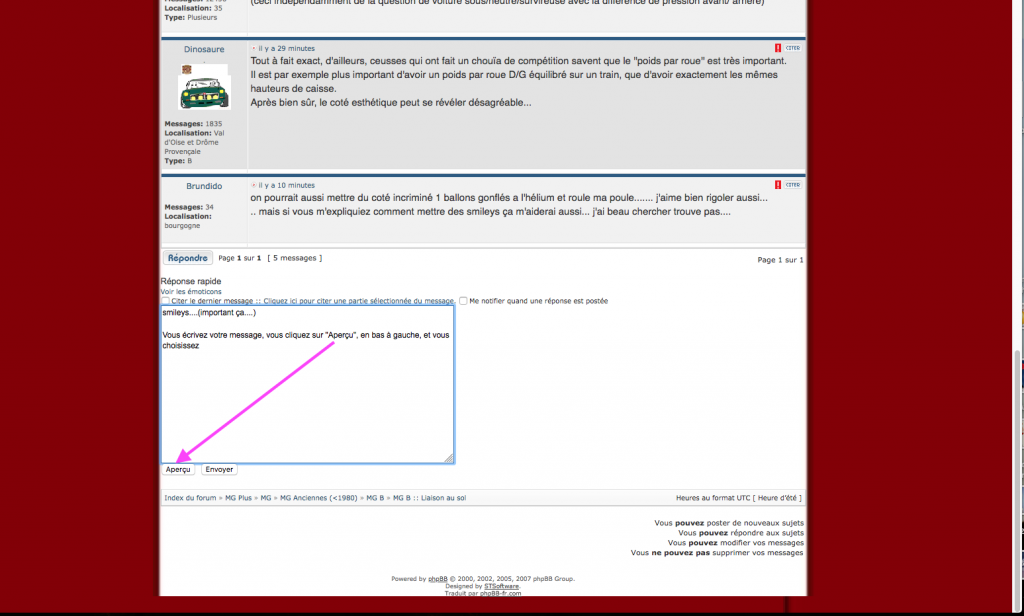
Task: Click the Aperçu button
Action: coord(178,470)
